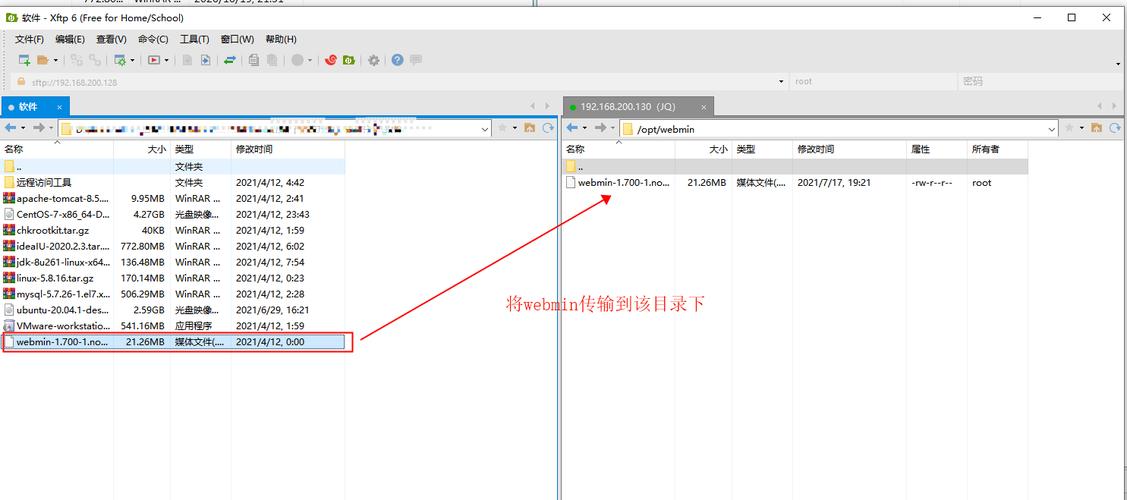This screenshot has width=1127, height=500.
Task: Close the 192.168.200.130 (JQ) tab
Action: point(704,107)
